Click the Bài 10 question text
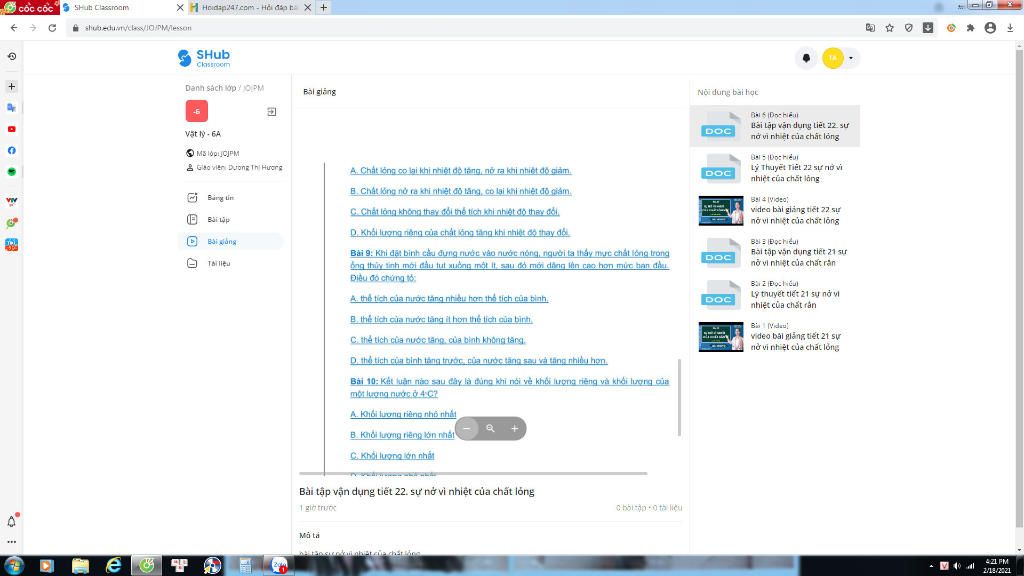The width and height of the screenshot is (1024, 576). pyautogui.click(x=509, y=387)
